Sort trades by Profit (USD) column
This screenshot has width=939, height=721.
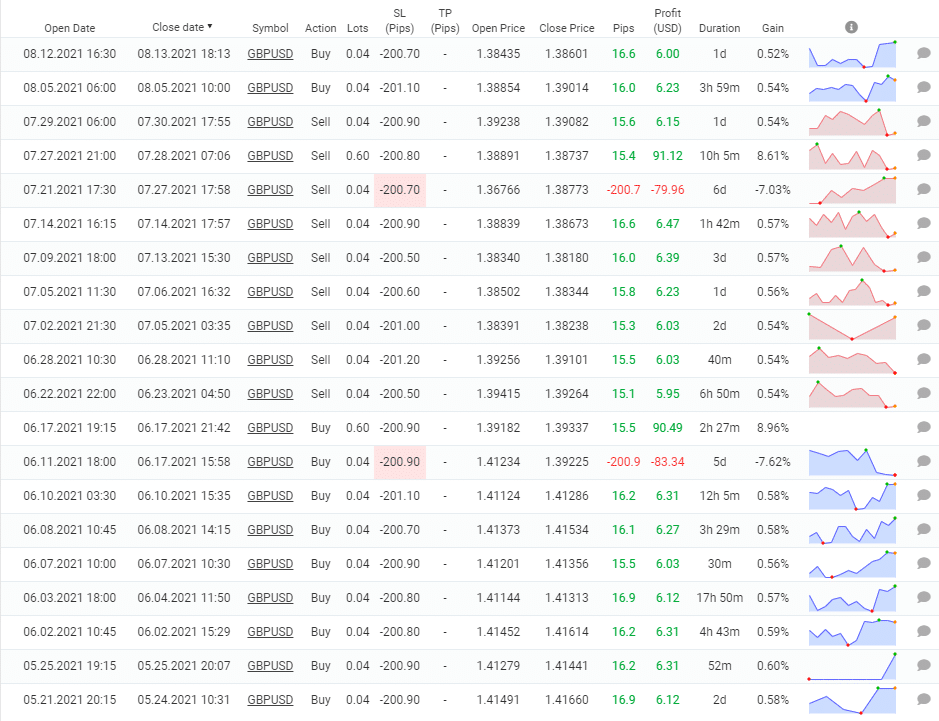tap(667, 20)
